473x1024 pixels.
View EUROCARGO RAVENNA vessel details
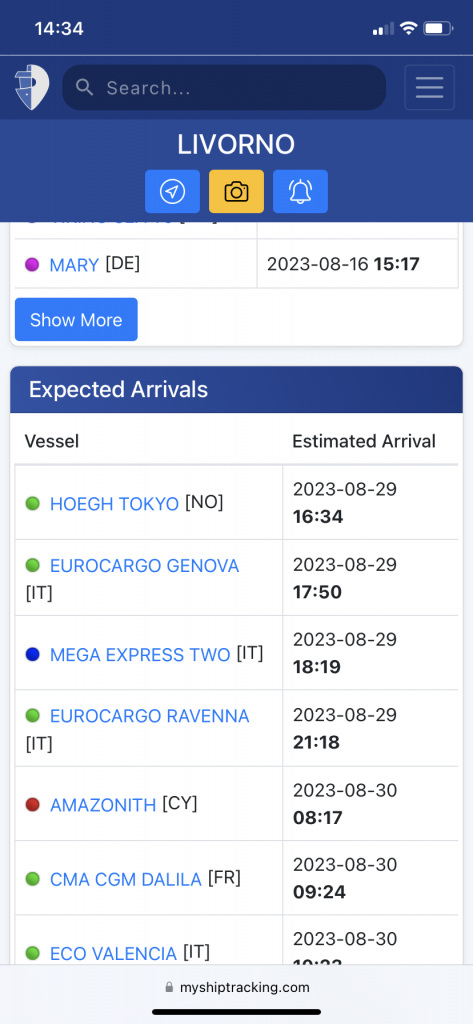[x=150, y=716]
